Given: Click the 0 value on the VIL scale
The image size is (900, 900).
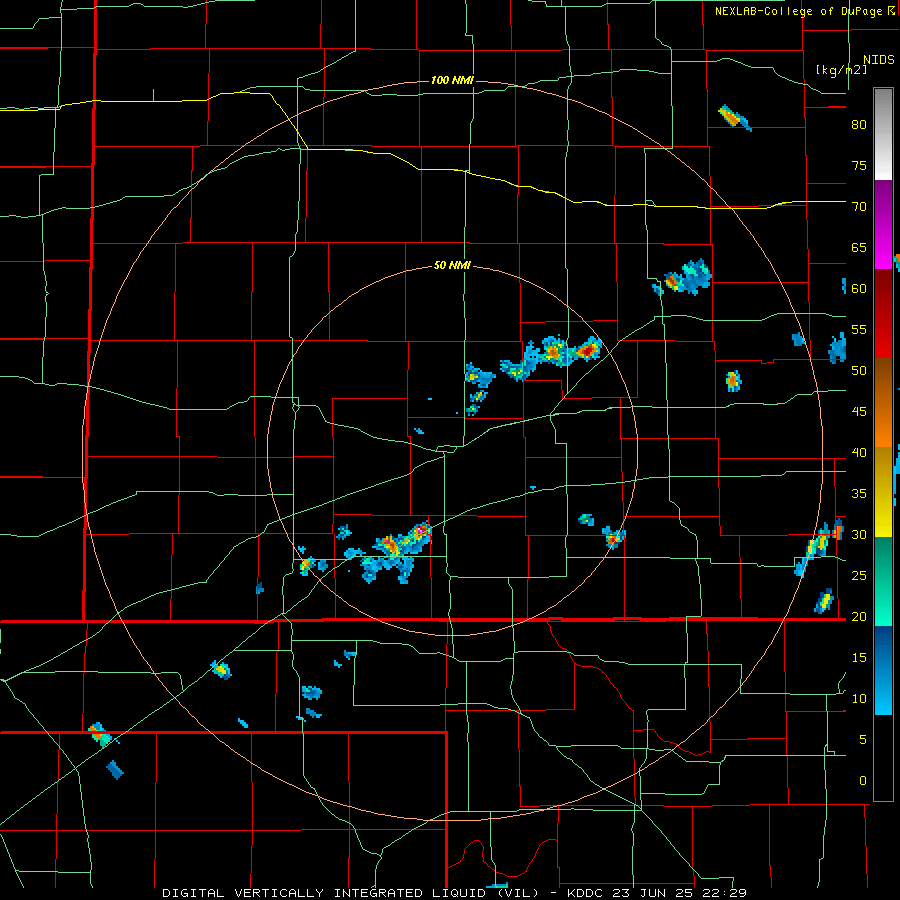Looking at the screenshot, I should (x=863, y=781).
